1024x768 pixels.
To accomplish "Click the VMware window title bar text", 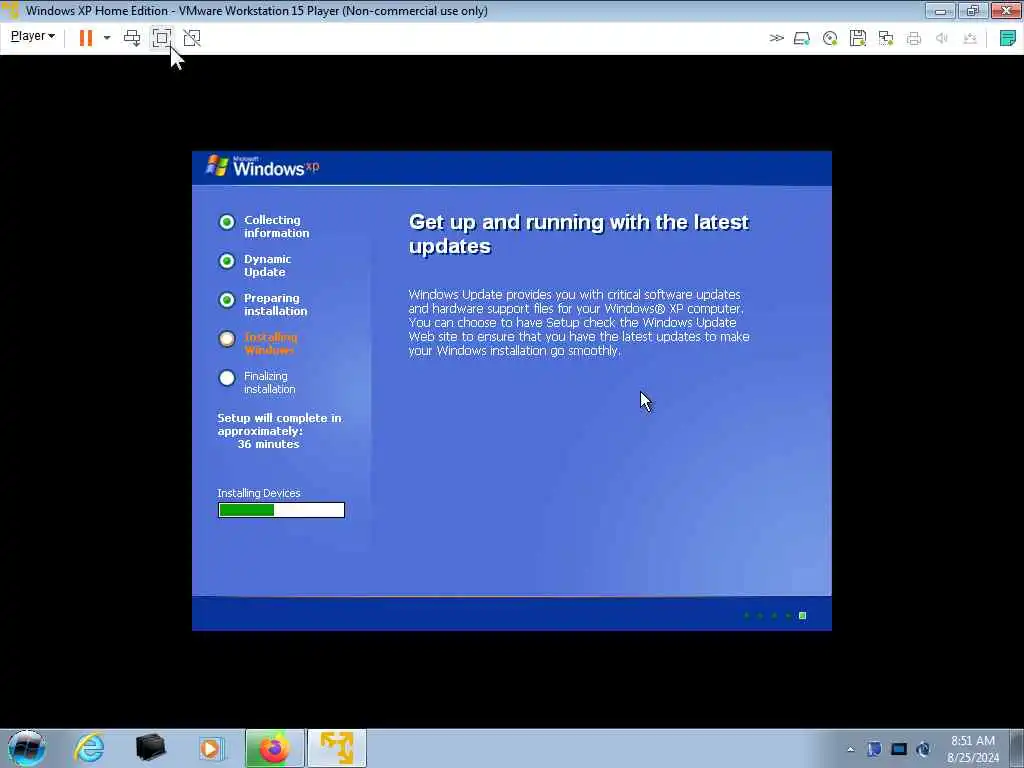I will tap(257, 10).
